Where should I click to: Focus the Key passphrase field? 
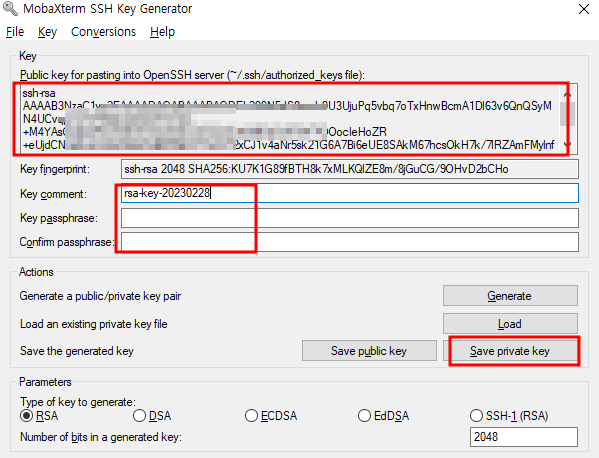click(350, 218)
